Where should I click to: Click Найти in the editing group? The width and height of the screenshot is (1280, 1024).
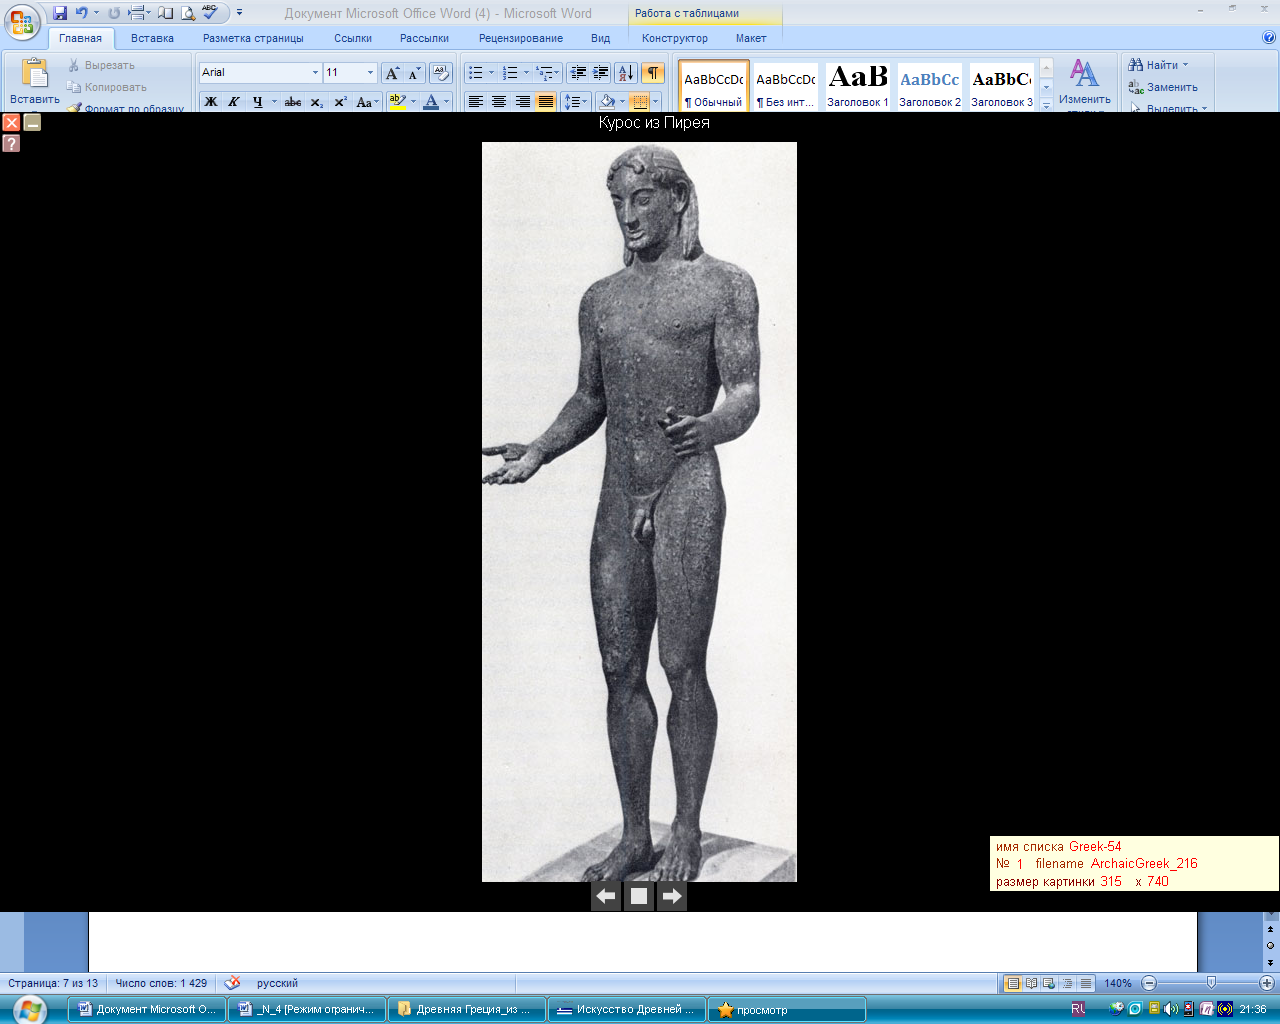[1159, 65]
